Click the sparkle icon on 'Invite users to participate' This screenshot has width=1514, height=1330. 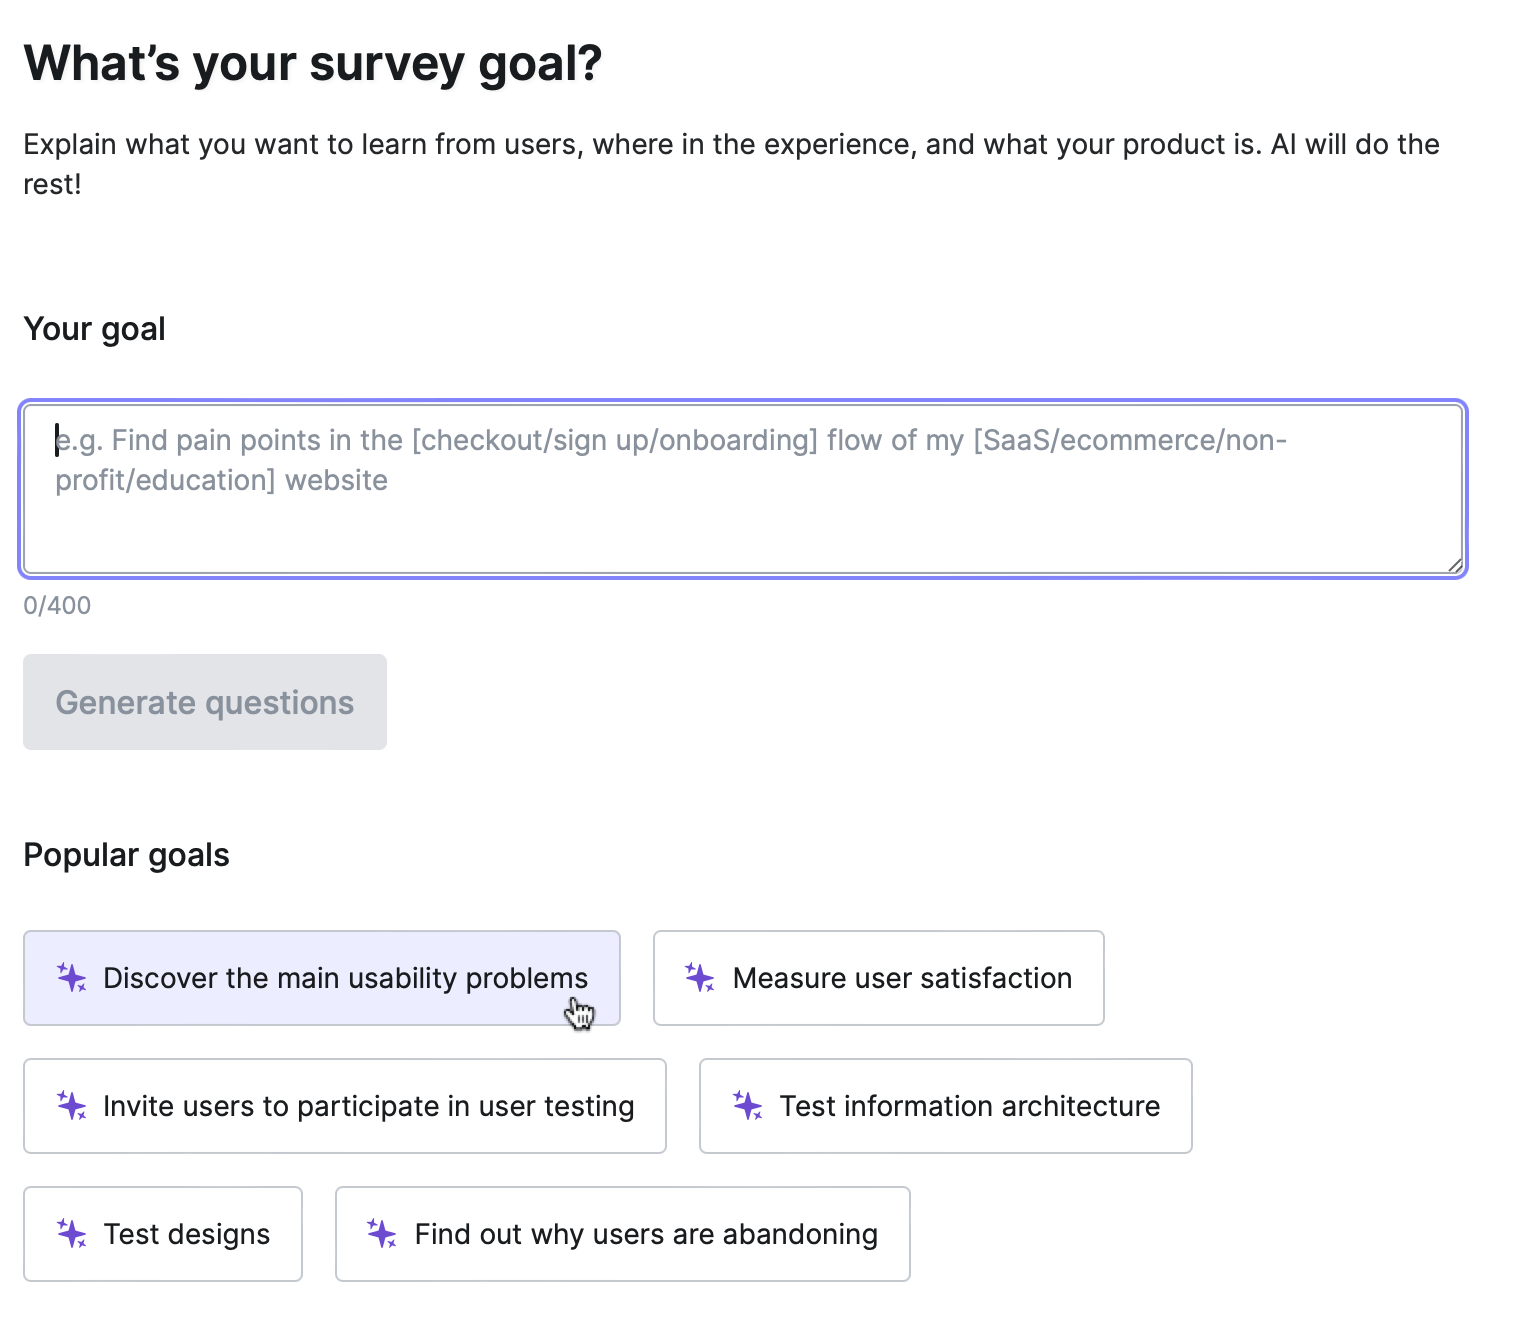pos(70,1106)
